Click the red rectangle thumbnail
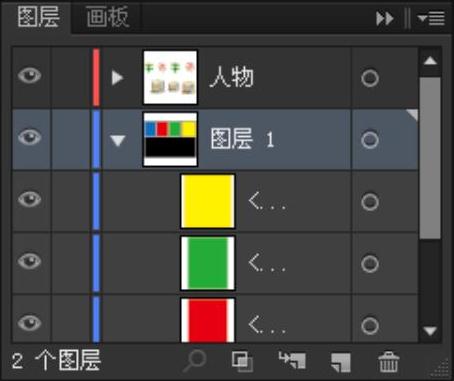Screen dimensions: 454x381 208,320
